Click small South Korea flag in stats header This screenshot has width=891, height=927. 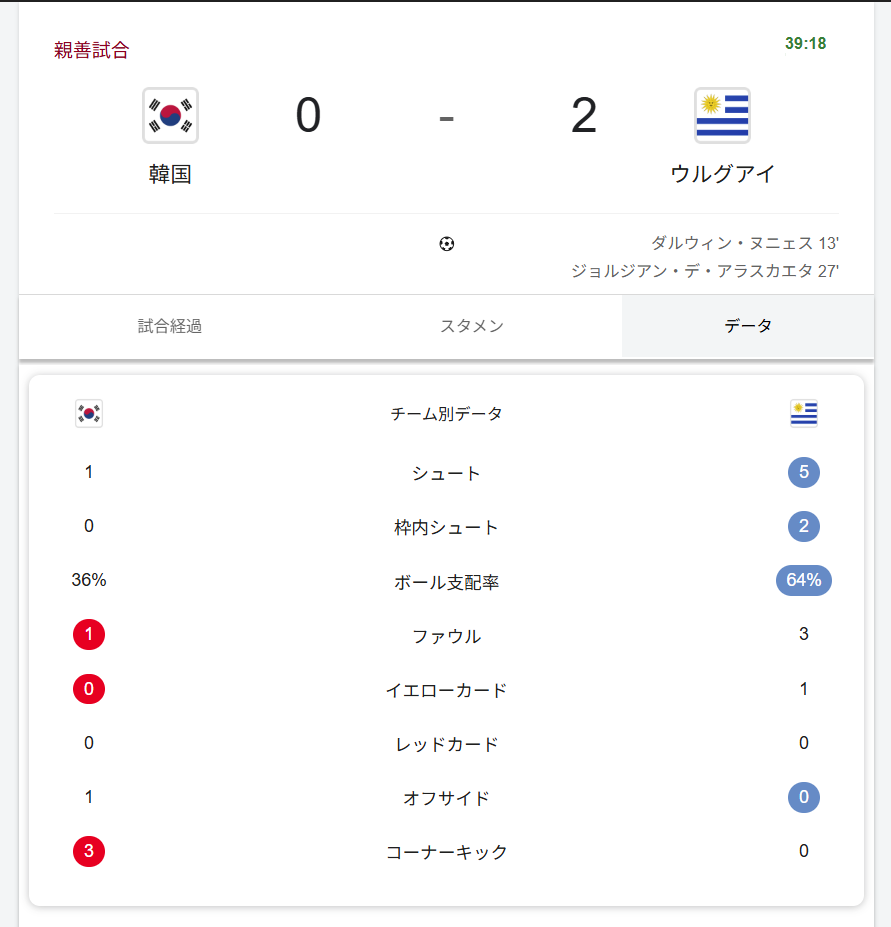[89, 413]
